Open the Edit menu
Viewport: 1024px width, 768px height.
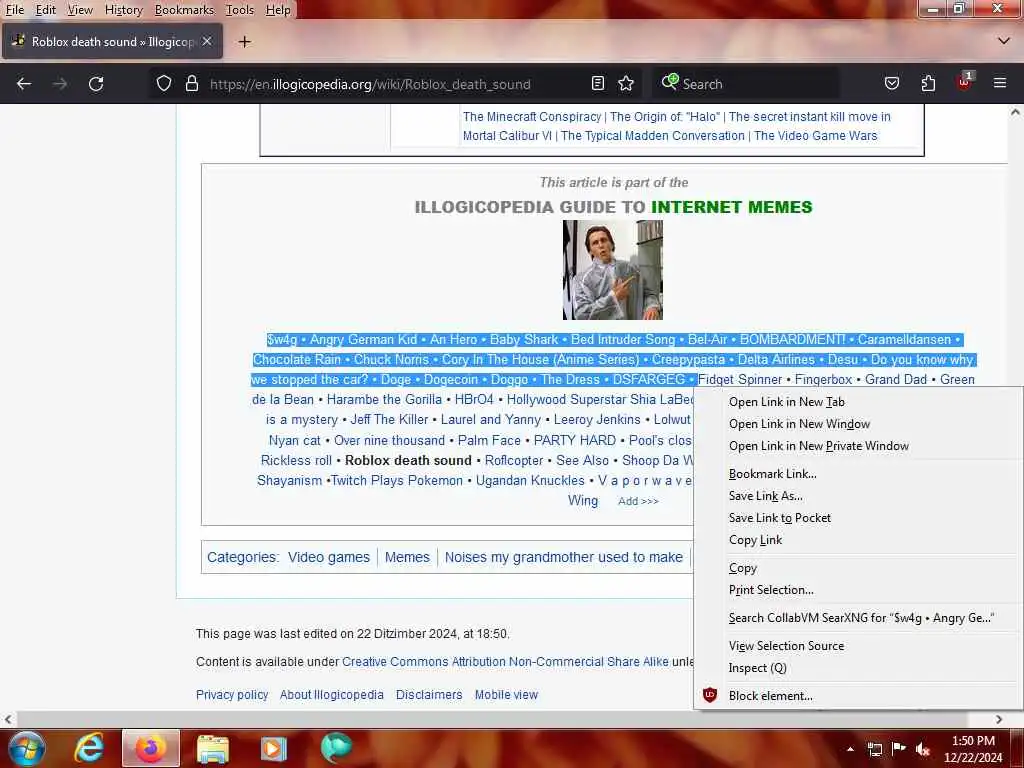[x=45, y=10]
